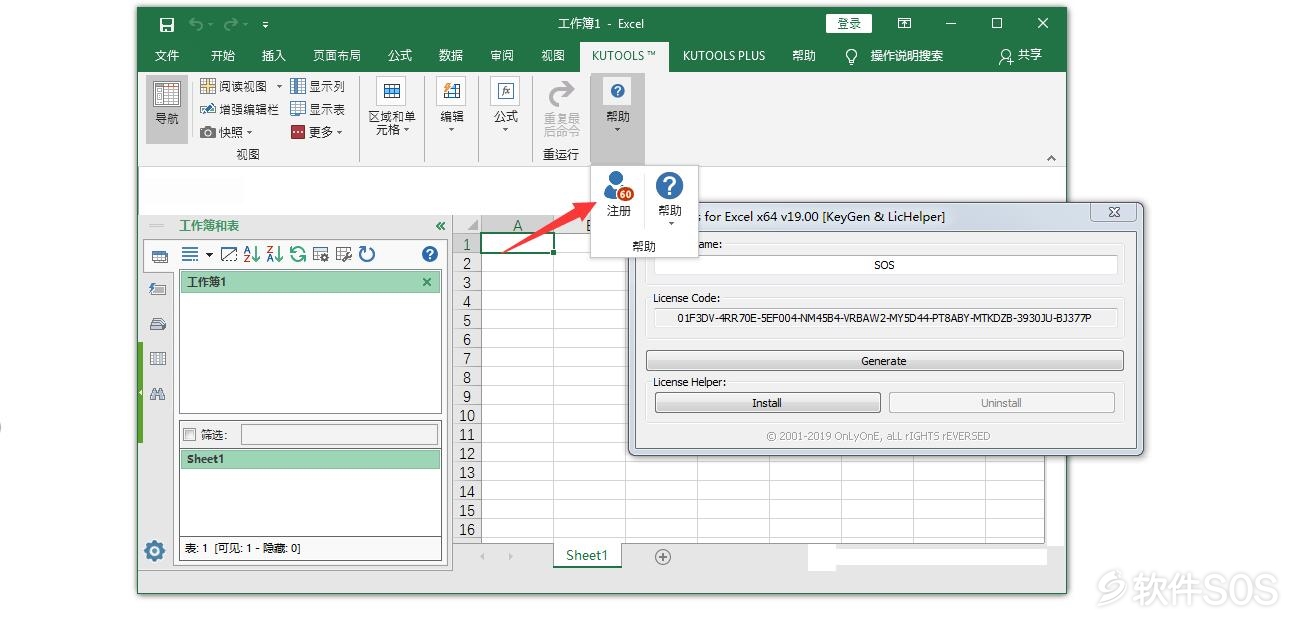Open Ribbon Display Options in the title bar
Screen dimensions: 1296x618
pyautogui.click(x=904, y=24)
